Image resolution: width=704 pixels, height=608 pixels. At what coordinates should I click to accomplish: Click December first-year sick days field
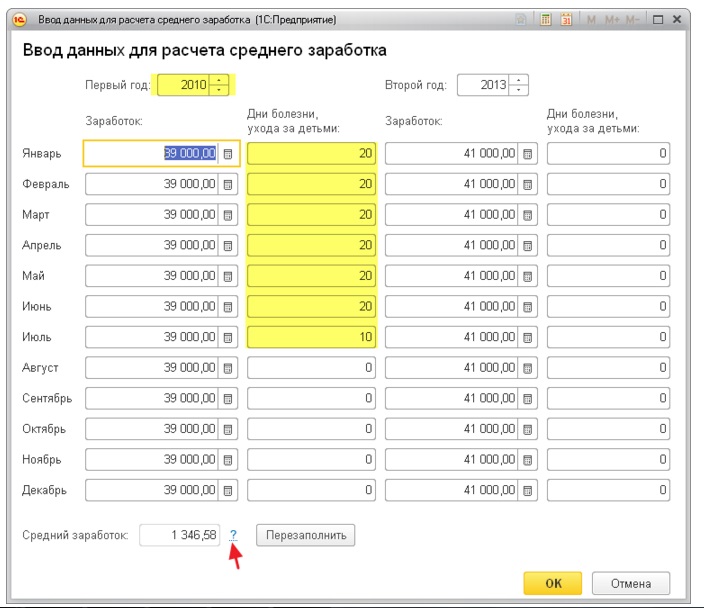pos(311,490)
